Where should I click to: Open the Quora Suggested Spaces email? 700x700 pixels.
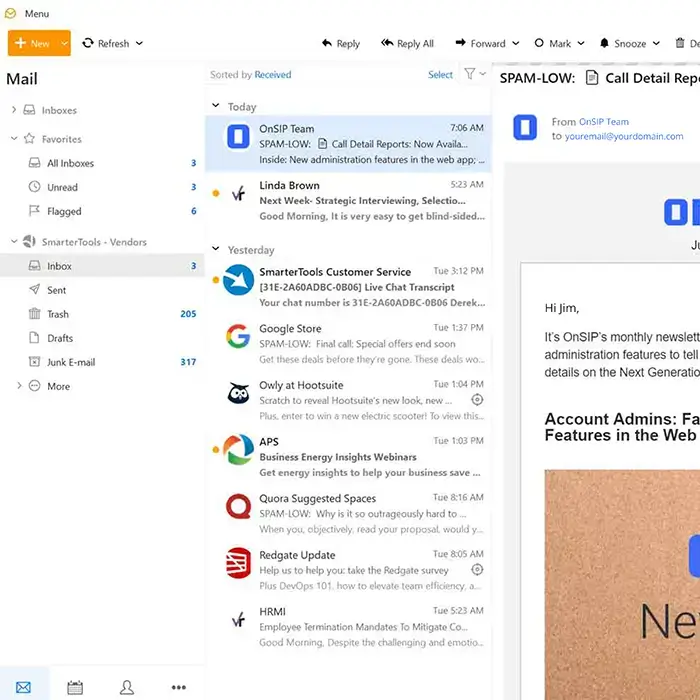coord(348,514)
